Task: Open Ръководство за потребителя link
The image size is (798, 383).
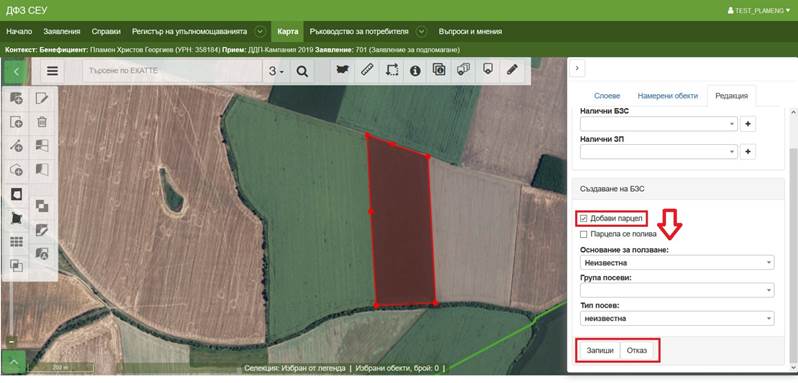Action: click(x=359, y=32)
